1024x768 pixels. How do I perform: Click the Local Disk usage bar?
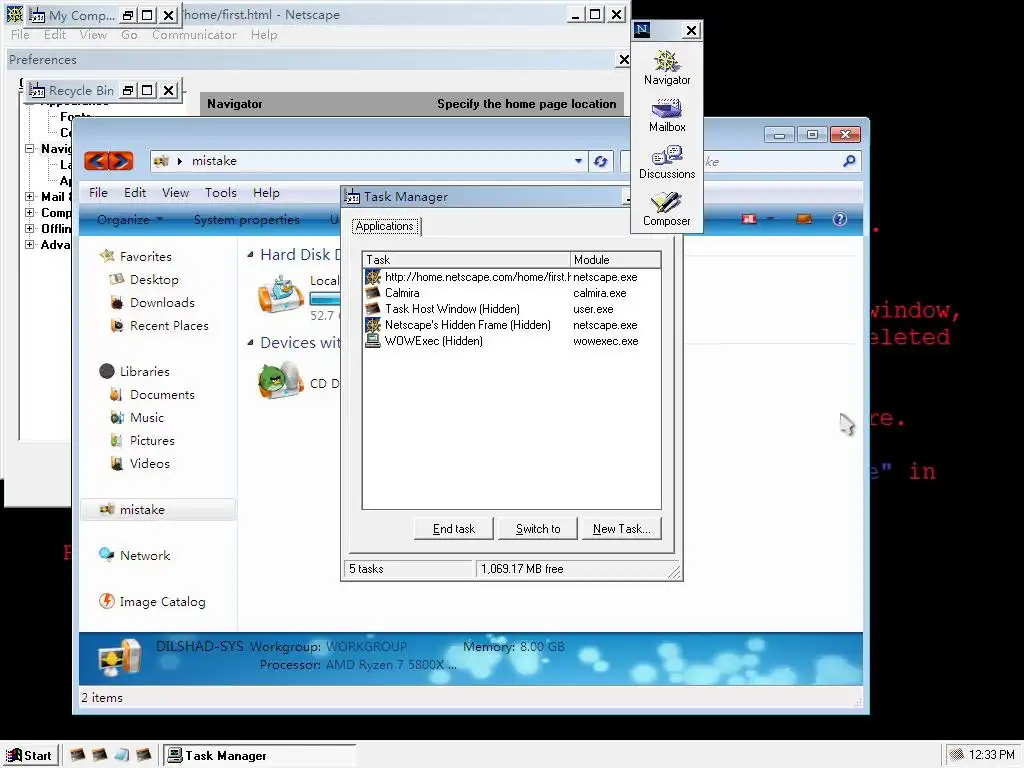point(325,299)
